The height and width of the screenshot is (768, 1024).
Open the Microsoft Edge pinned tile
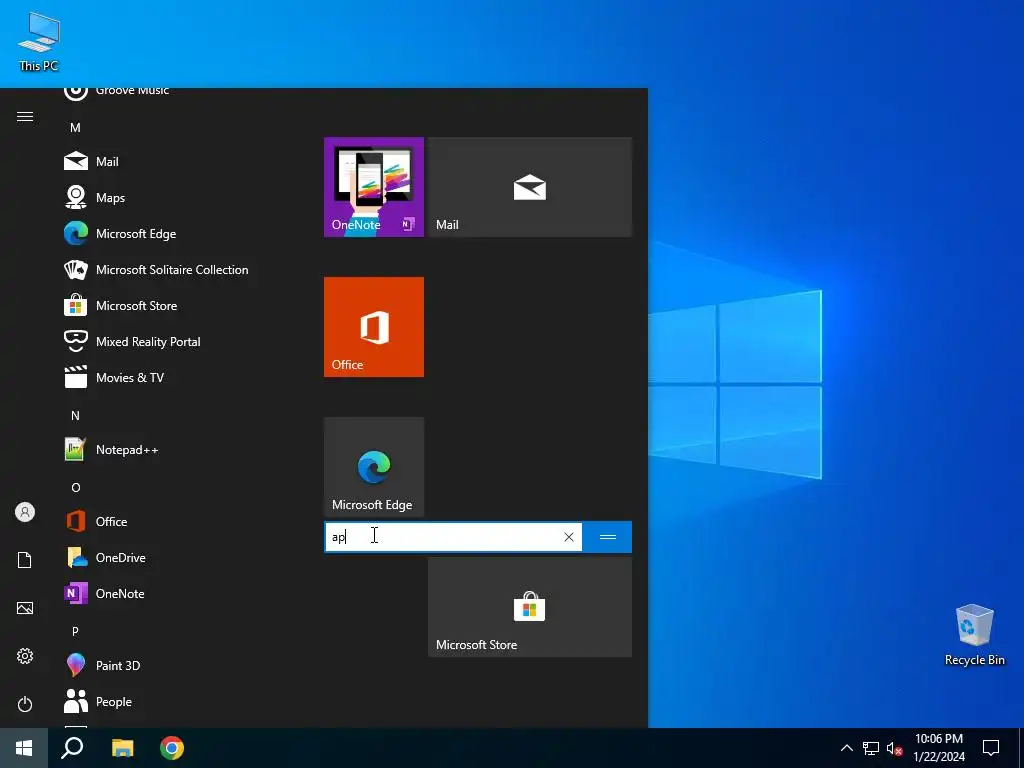pos(374,467)
